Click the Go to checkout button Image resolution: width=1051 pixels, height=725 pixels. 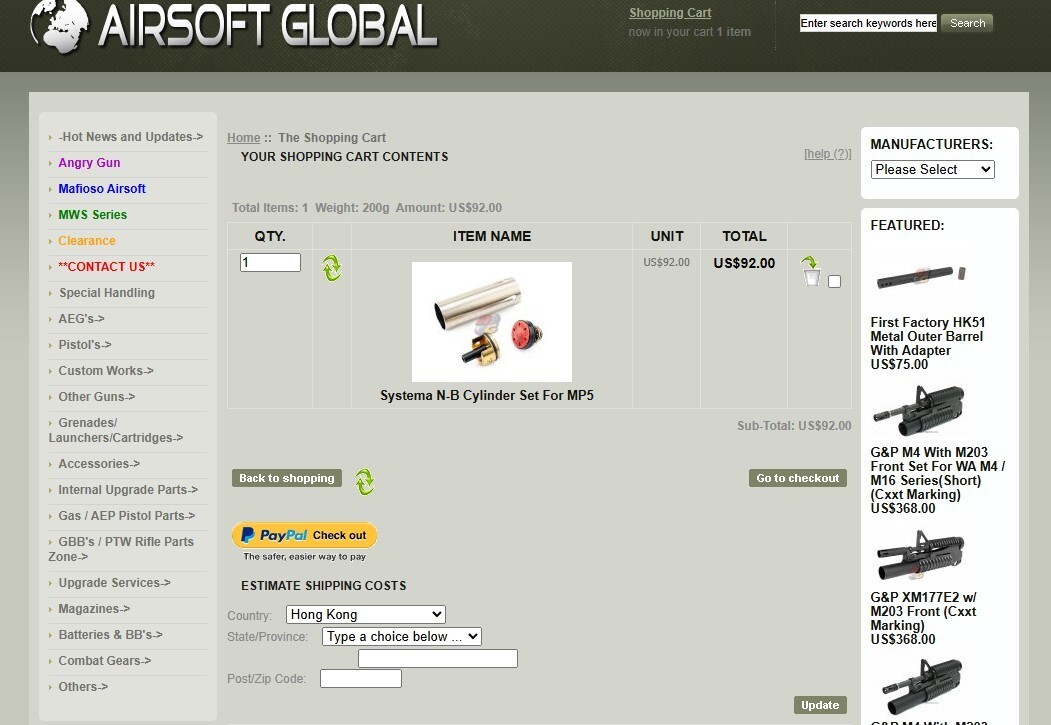pyautogui.click(x=798, y=478)
